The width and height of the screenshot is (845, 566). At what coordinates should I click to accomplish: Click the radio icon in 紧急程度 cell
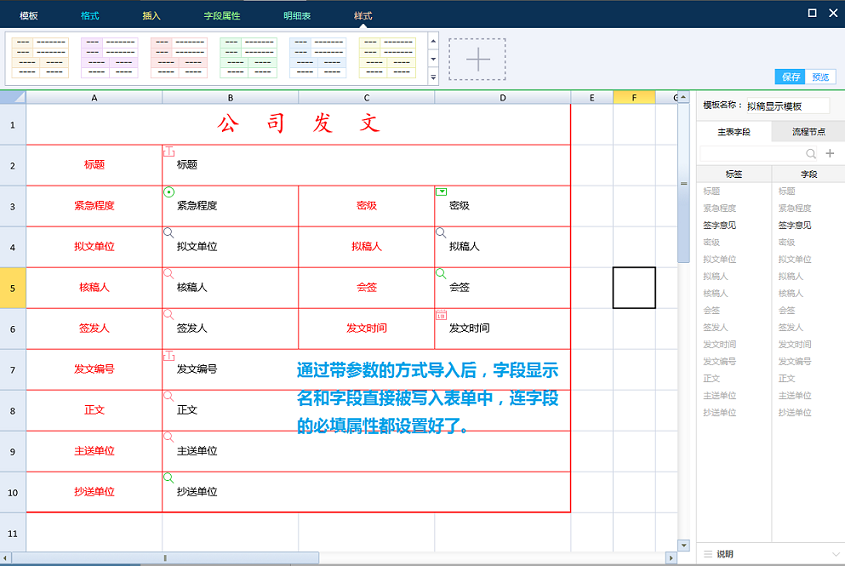[x=168, y=191]
